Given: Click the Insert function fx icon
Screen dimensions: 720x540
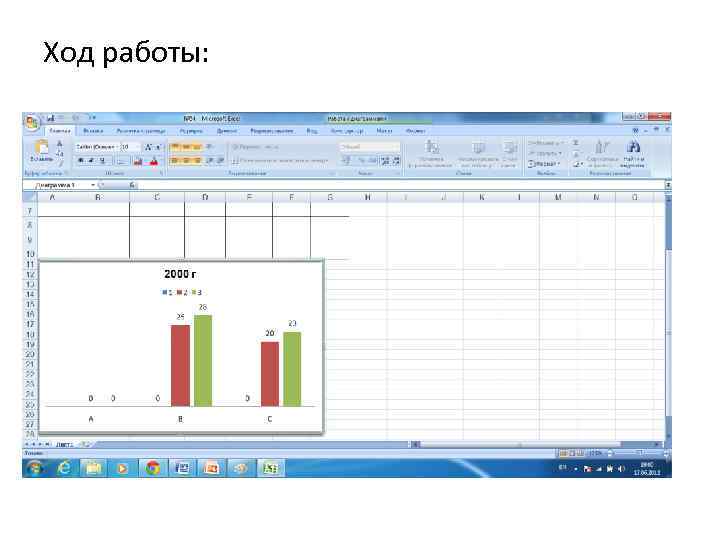Looking at the screenshot, I should pos(132,185).
